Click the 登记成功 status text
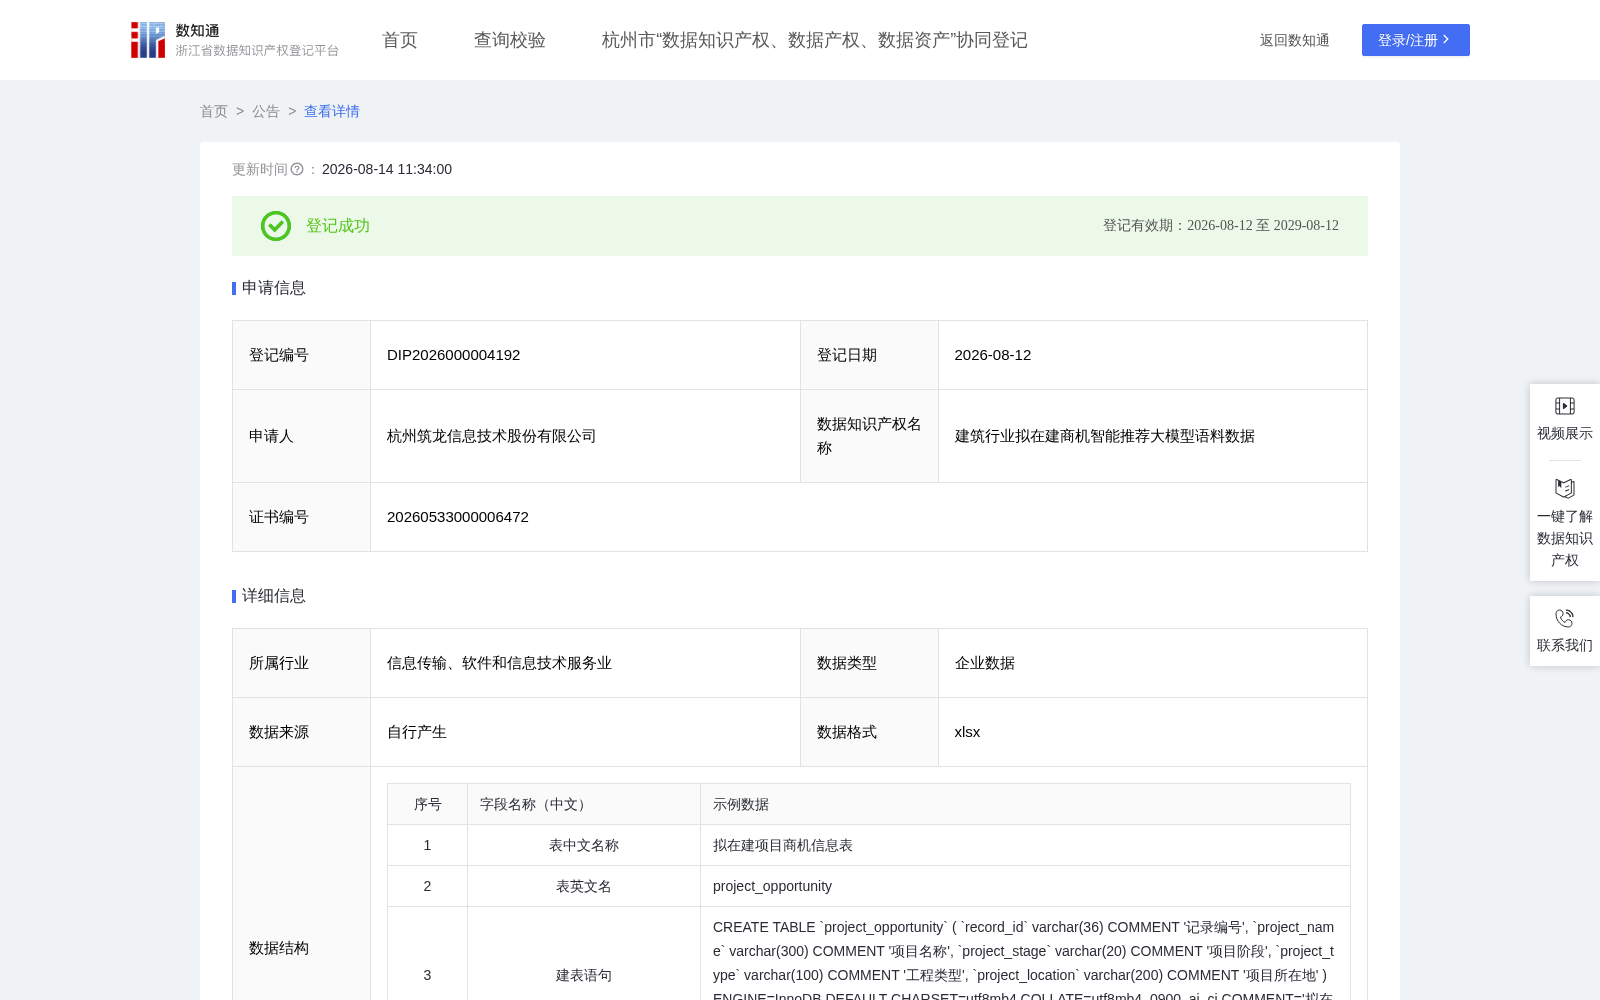 click(x=338, y=226)
